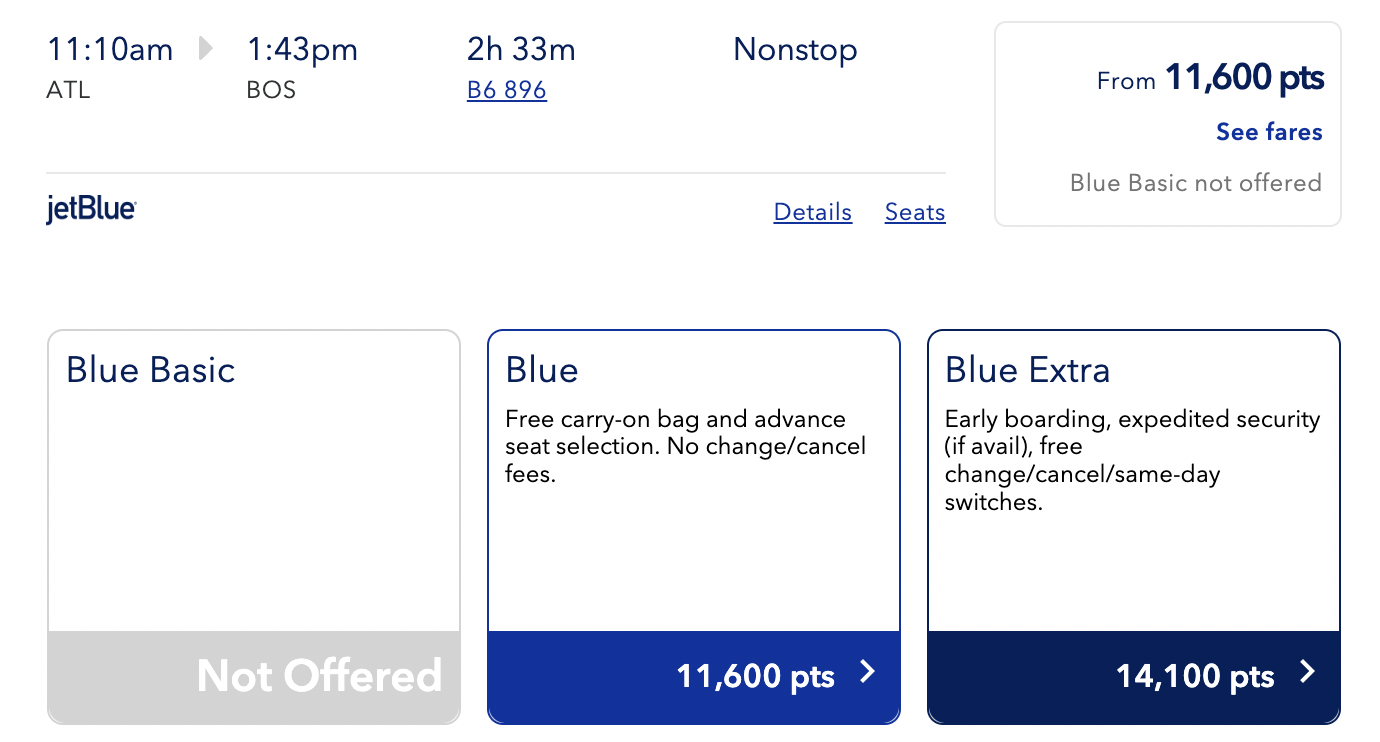Click the 'Blue Basic not offered' notice
Screen dimensions: 1380x742
(1196, 183)
